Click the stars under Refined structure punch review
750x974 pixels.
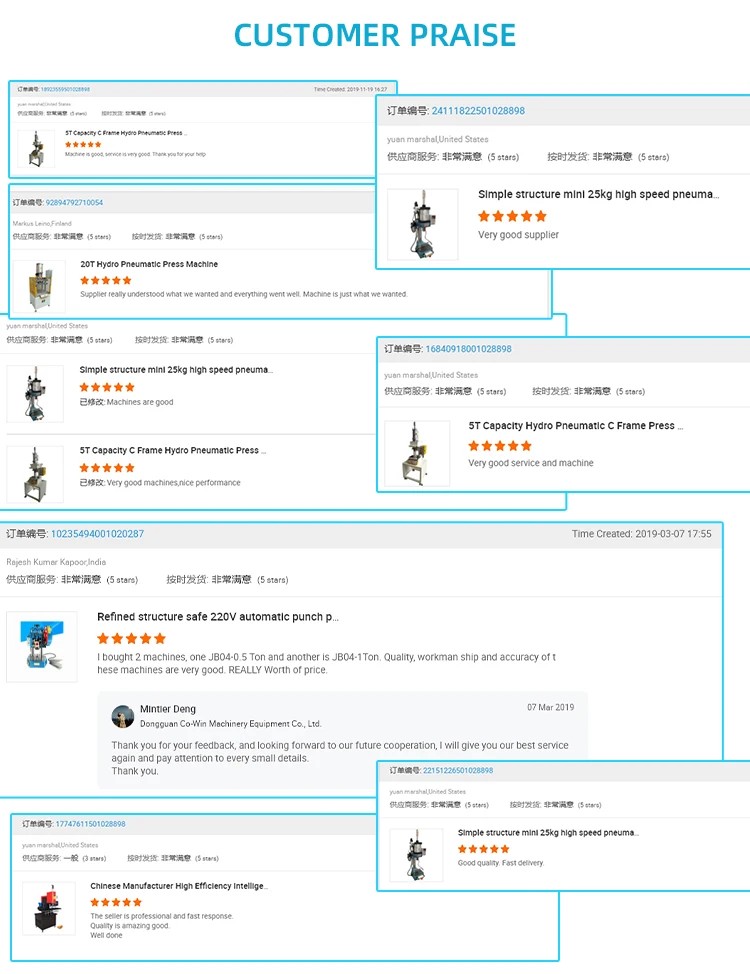pos(132,639)
